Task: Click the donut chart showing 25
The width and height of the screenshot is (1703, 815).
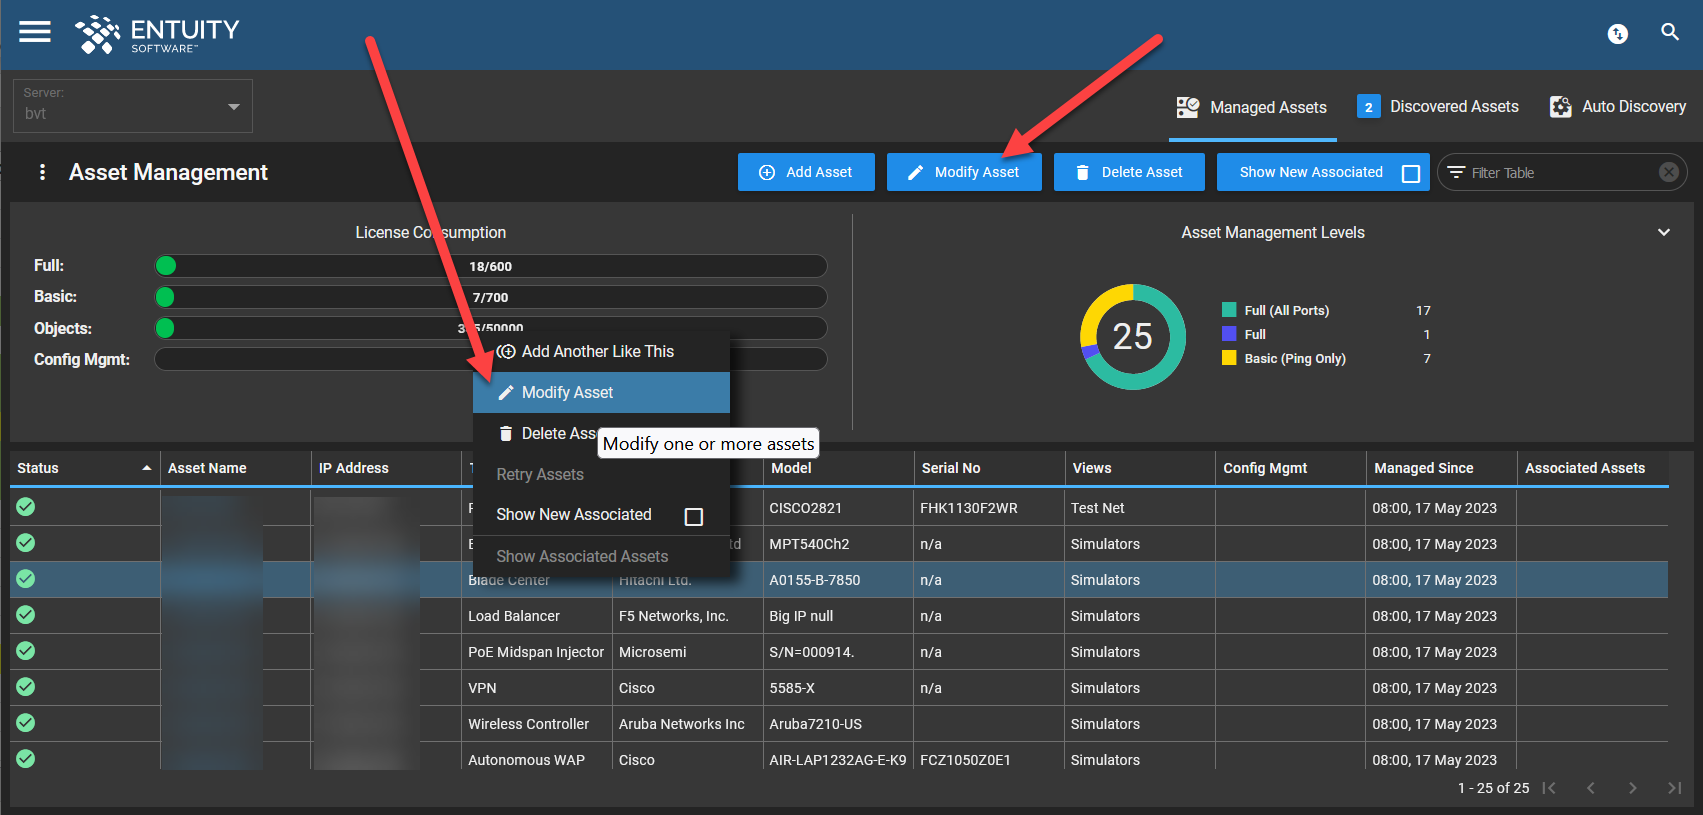Action: pos(1133,337)
